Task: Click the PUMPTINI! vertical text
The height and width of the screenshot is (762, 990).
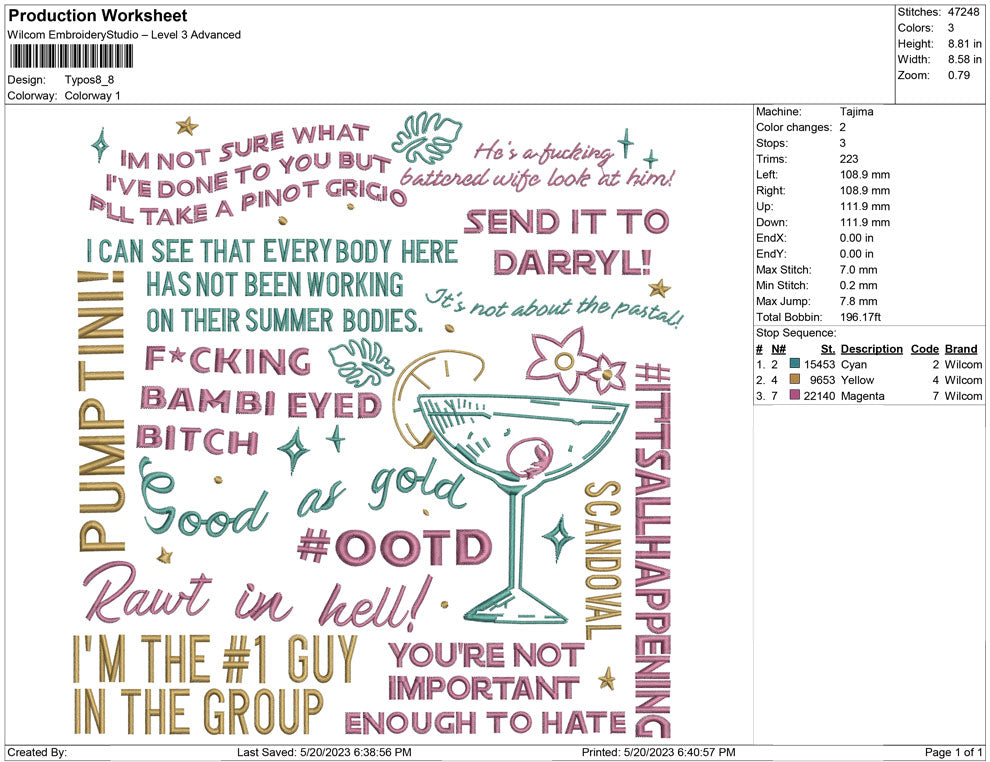Action: [101, 410]
